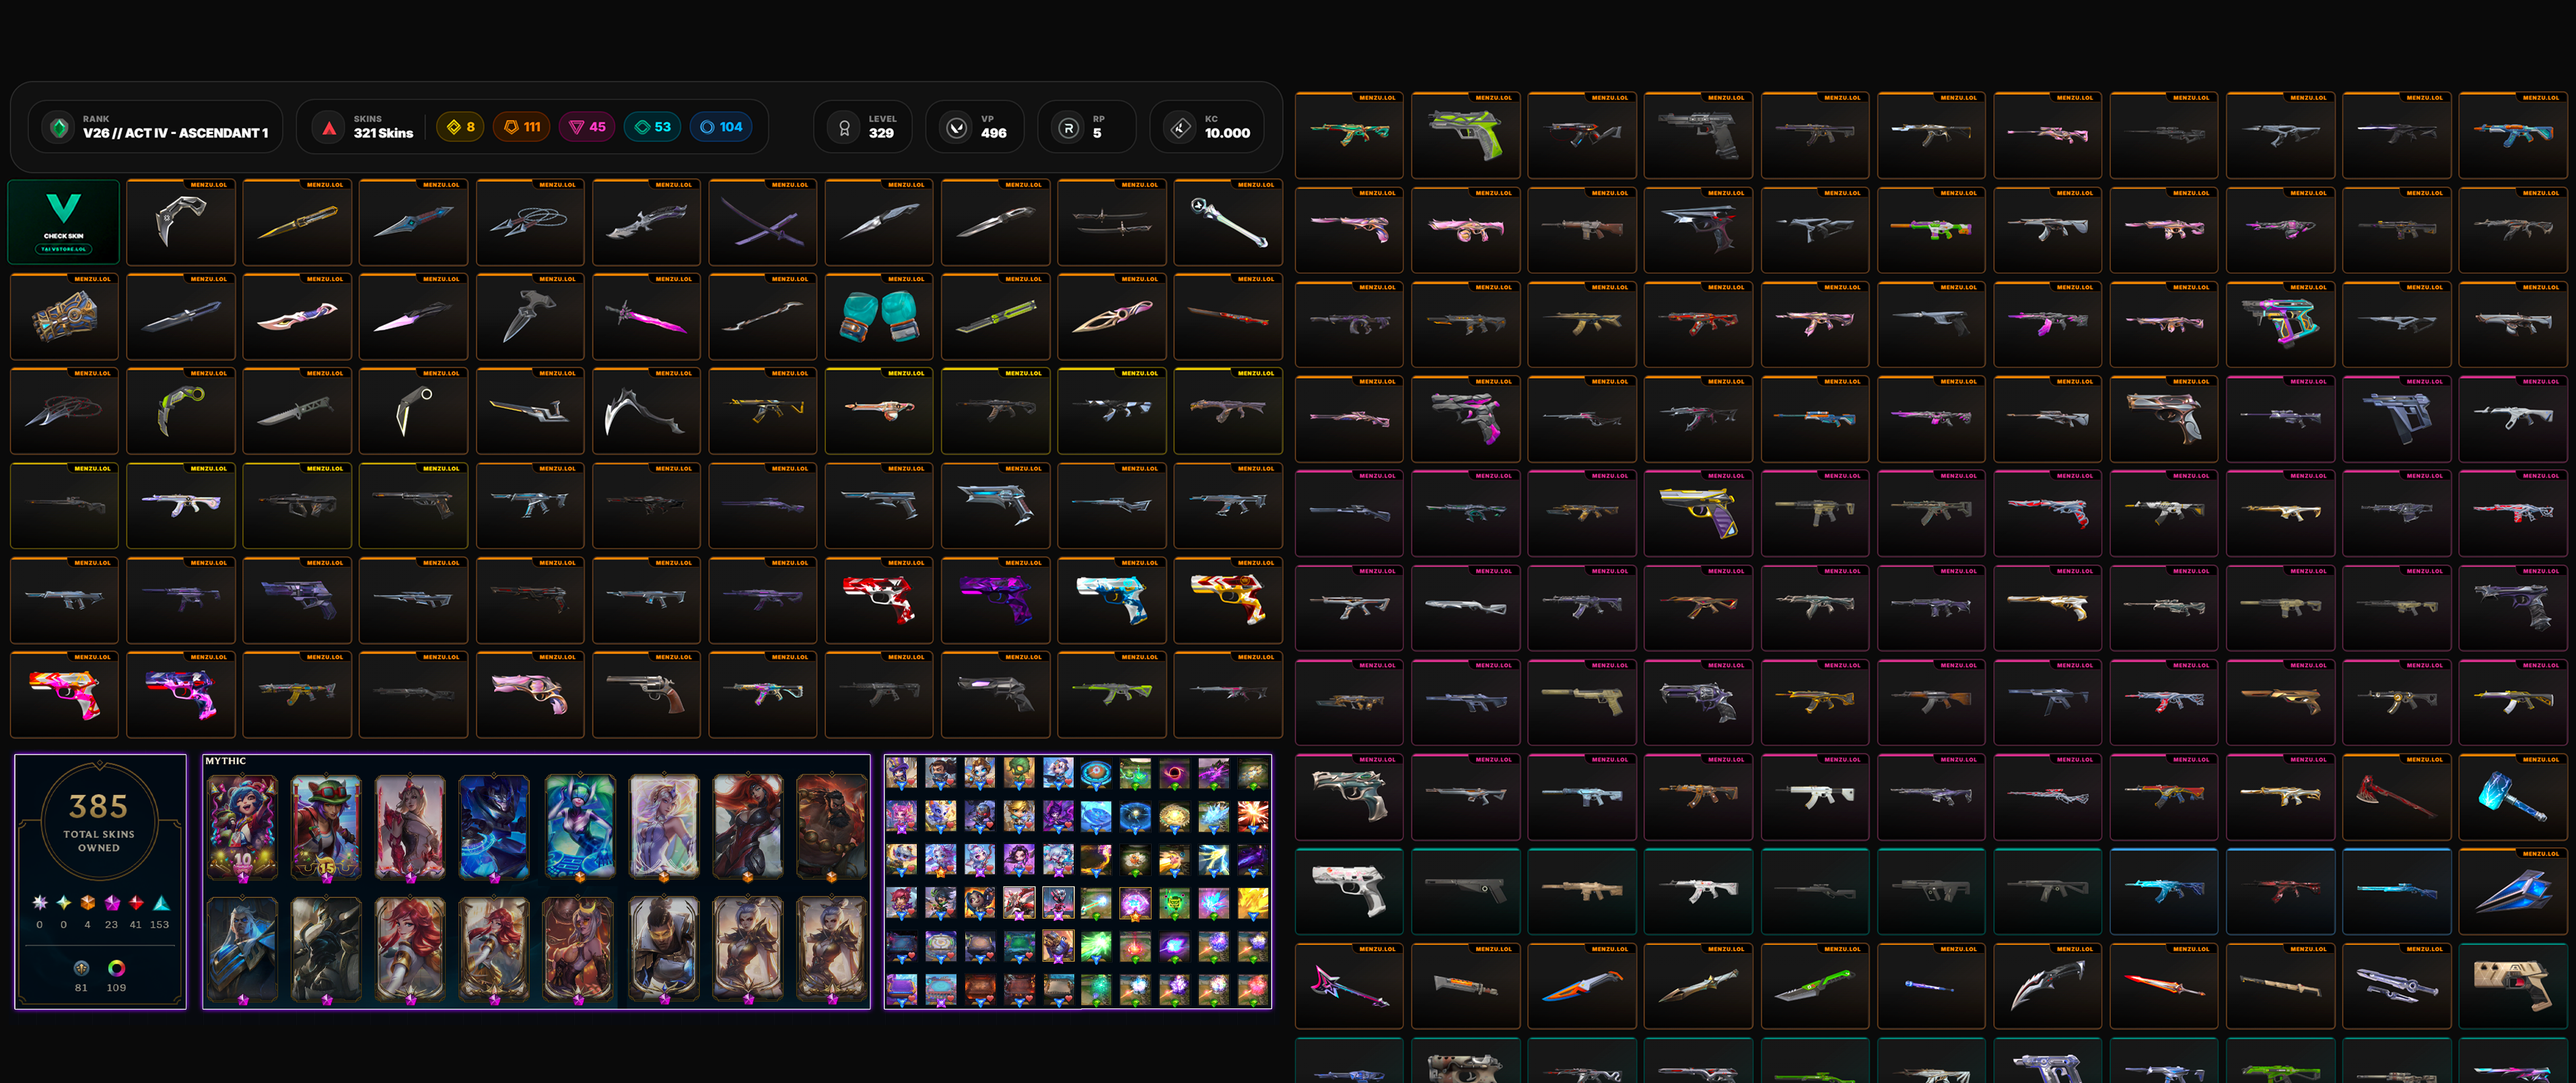Screen dimensions: 2576x1083
Task: Open the blue armored mecha champion card
Action: click(494, 828)
